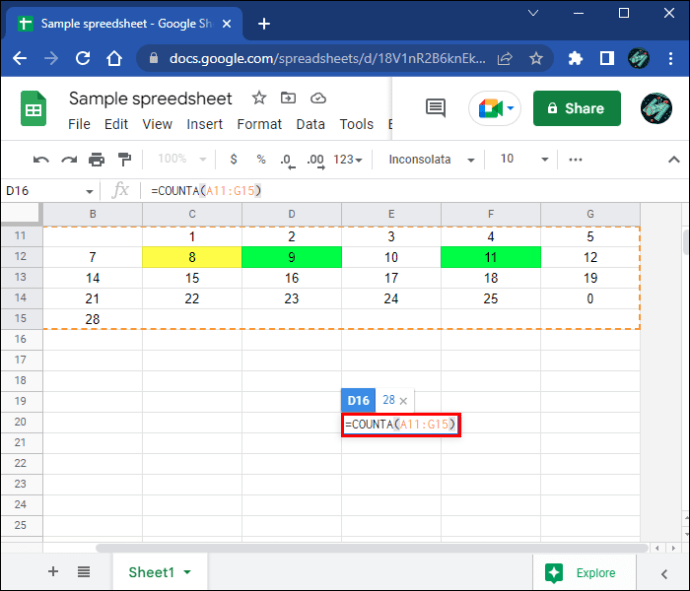This screenshot has width=690, height=591.
Task: Open more number formats 123 dropdown
Action: 348,159
